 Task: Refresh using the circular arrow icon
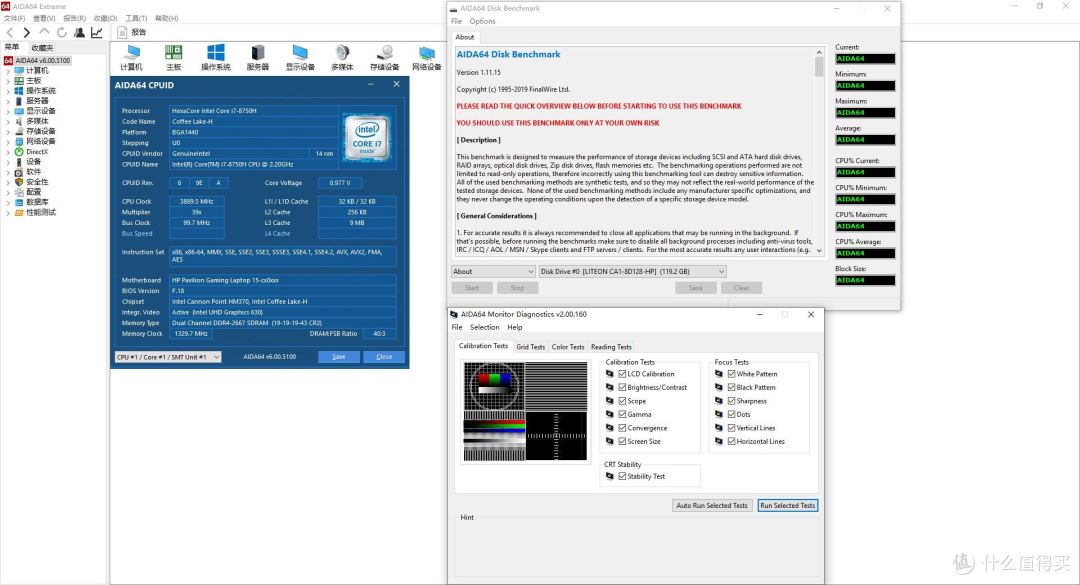pyautogui.click(x=61, y=32)
